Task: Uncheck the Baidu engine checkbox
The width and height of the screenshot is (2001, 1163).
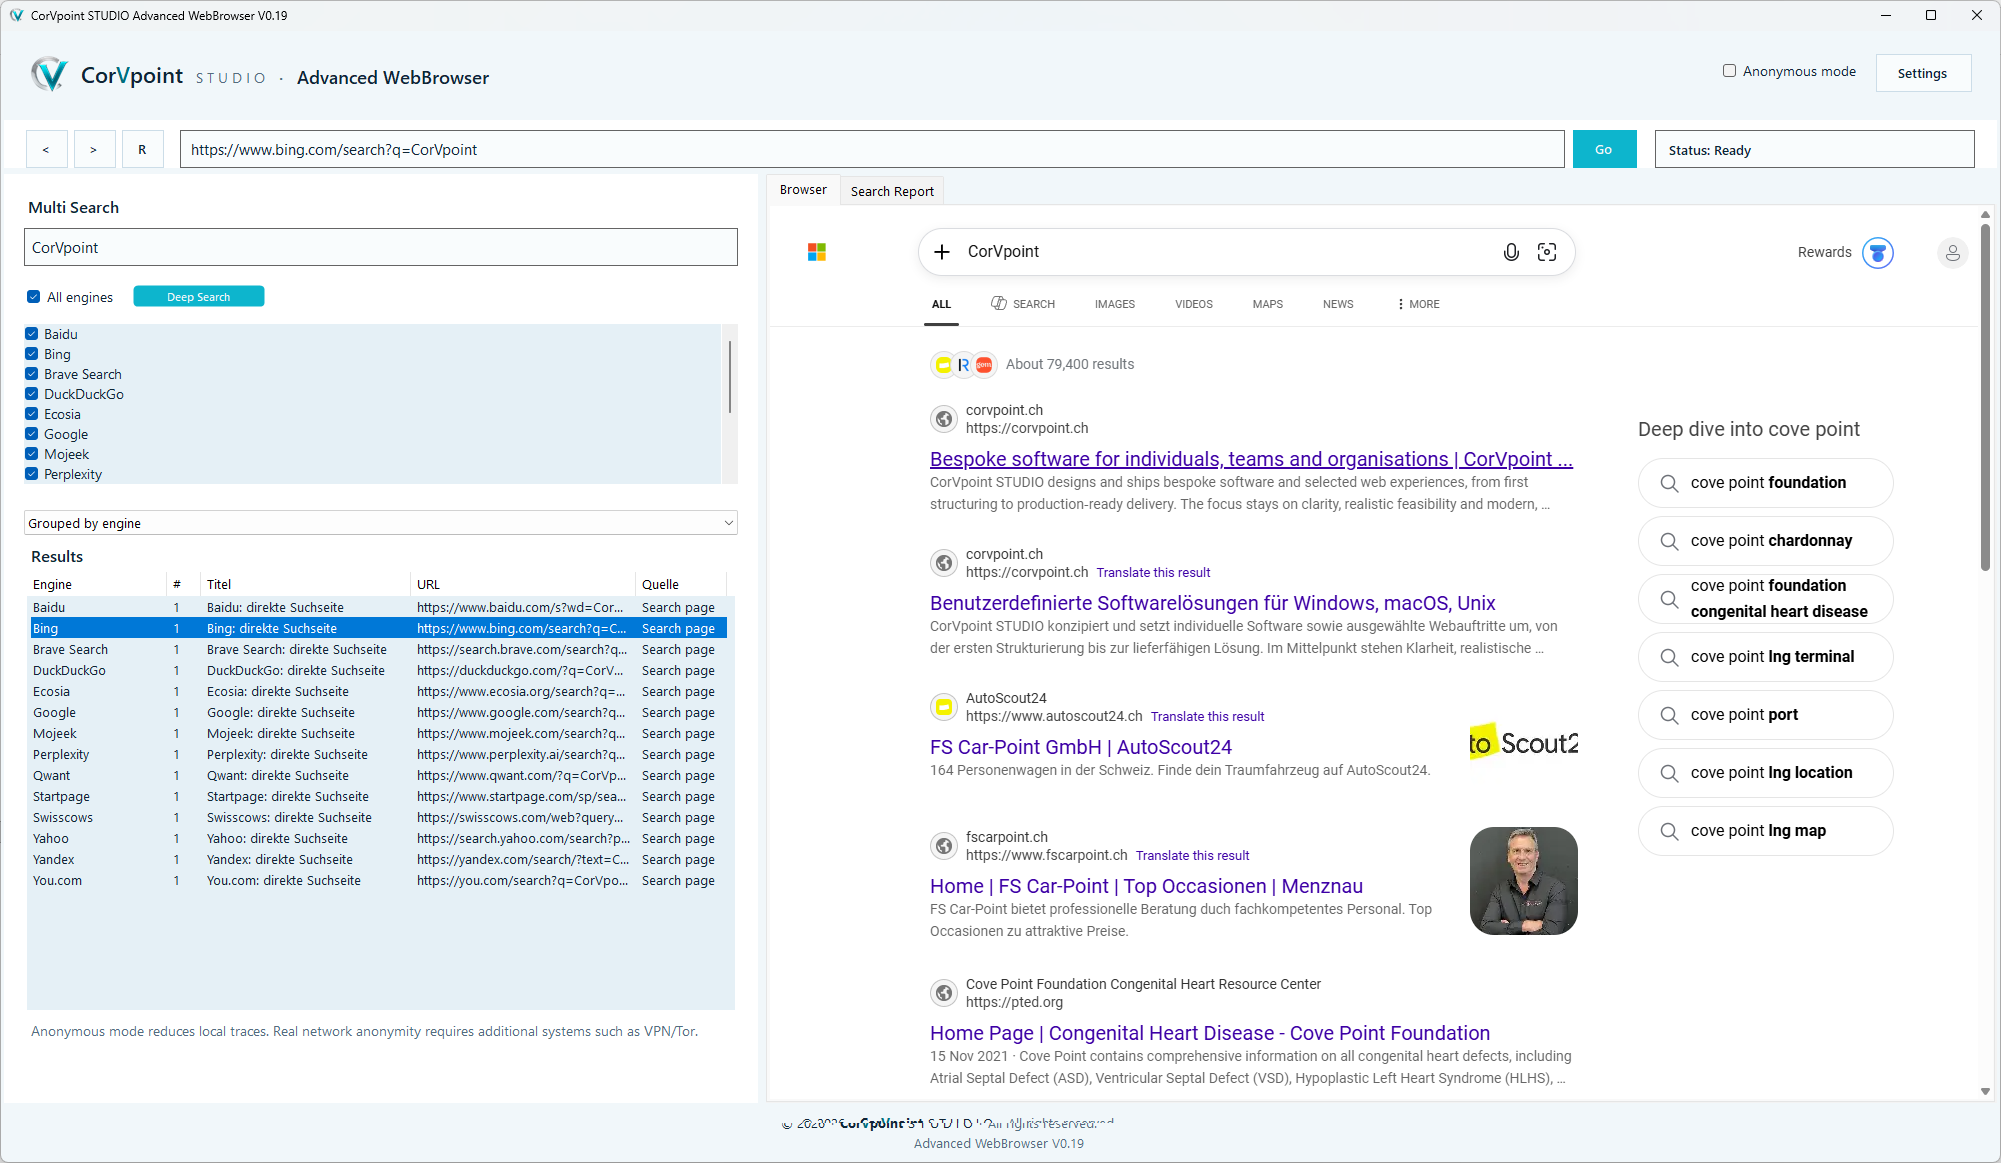Action: tap(32, 334)
